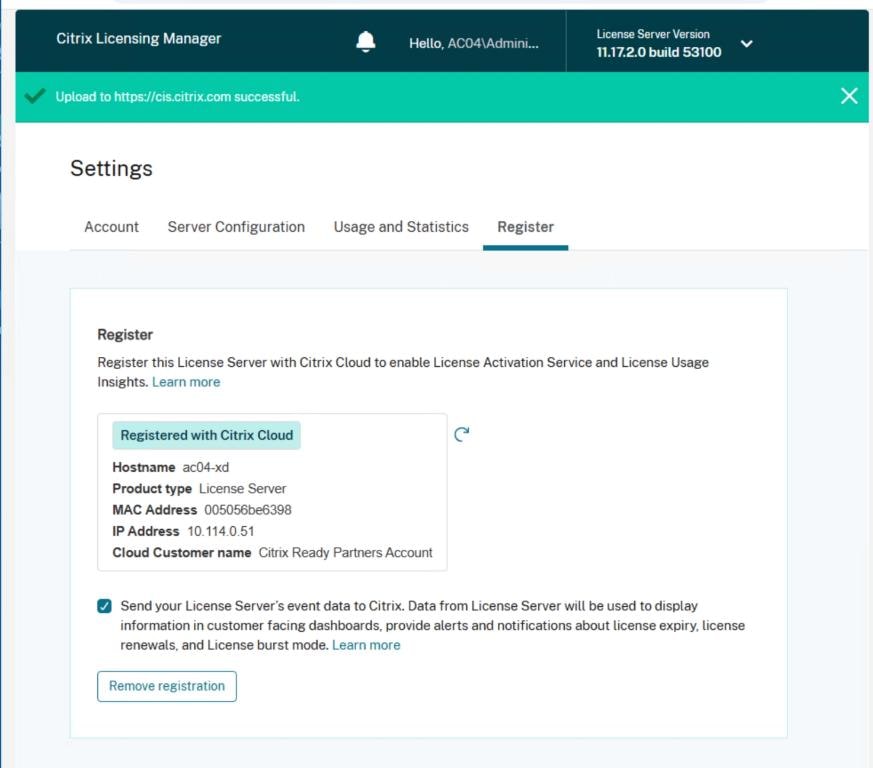Click the hostname value ac04-xd

tap(205, 467)
